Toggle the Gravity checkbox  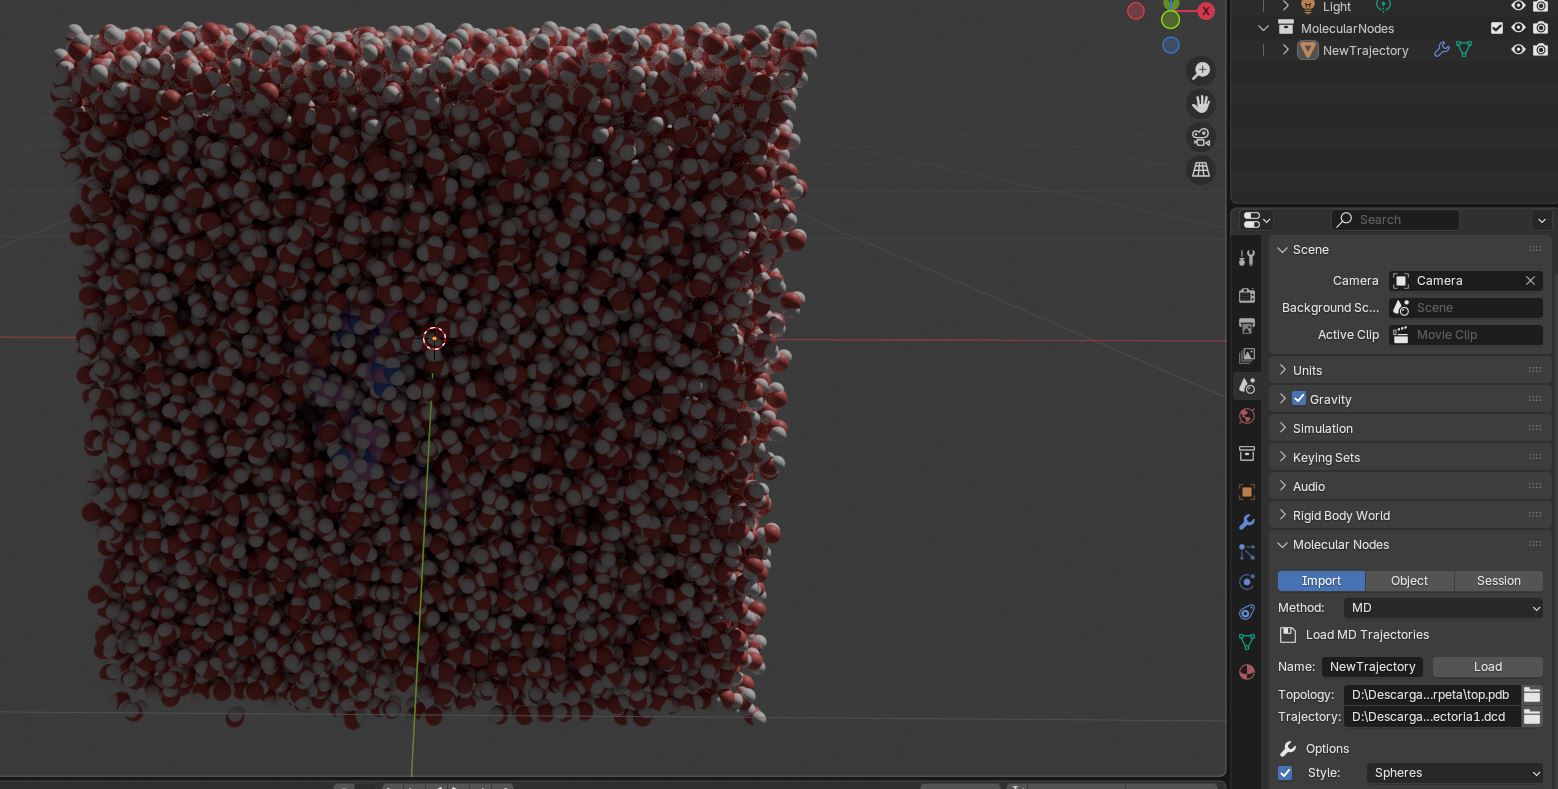click(1299, 399)
